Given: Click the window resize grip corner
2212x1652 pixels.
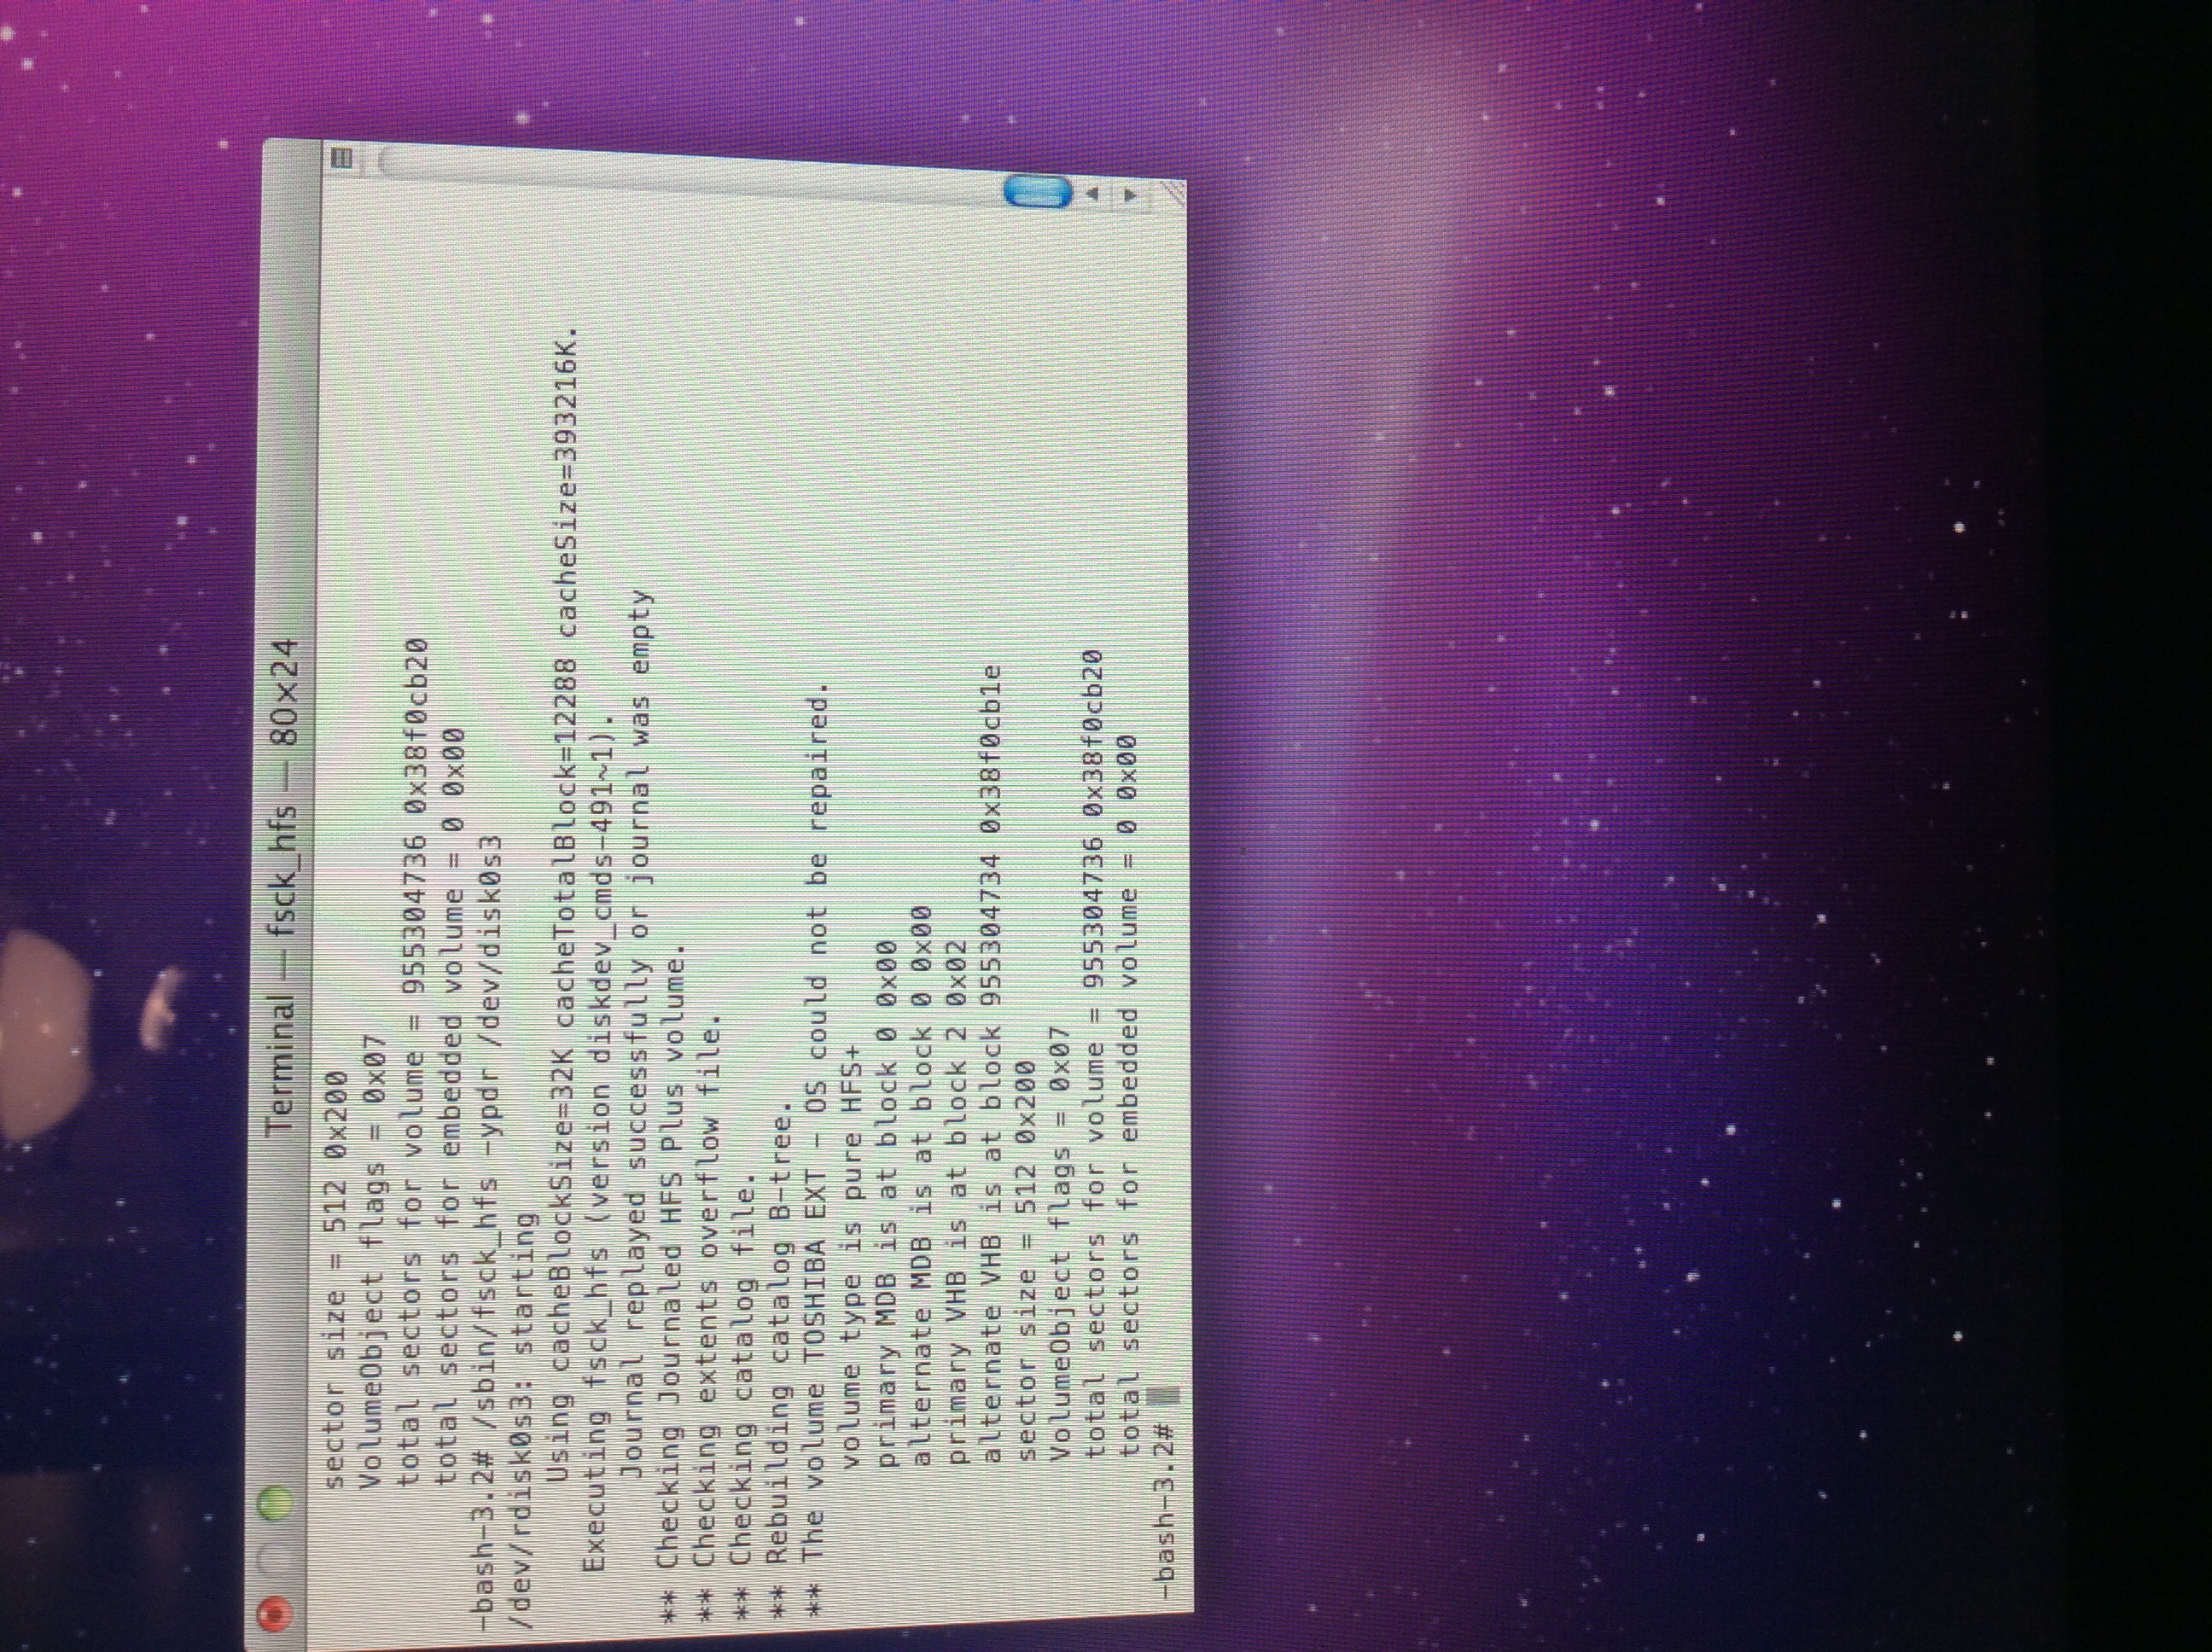Looking at the screenshot, I should tap(1172, 193).
